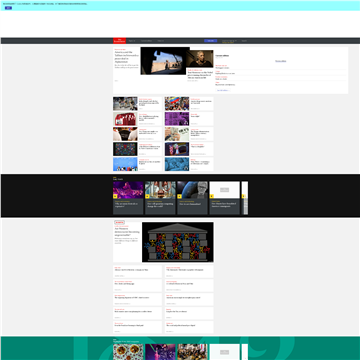This screenshot has height=360, width=360.
Task: Open the dark thumbnail with colorful dot pattern
Action: pyautogui.click(x=125, y=149)
